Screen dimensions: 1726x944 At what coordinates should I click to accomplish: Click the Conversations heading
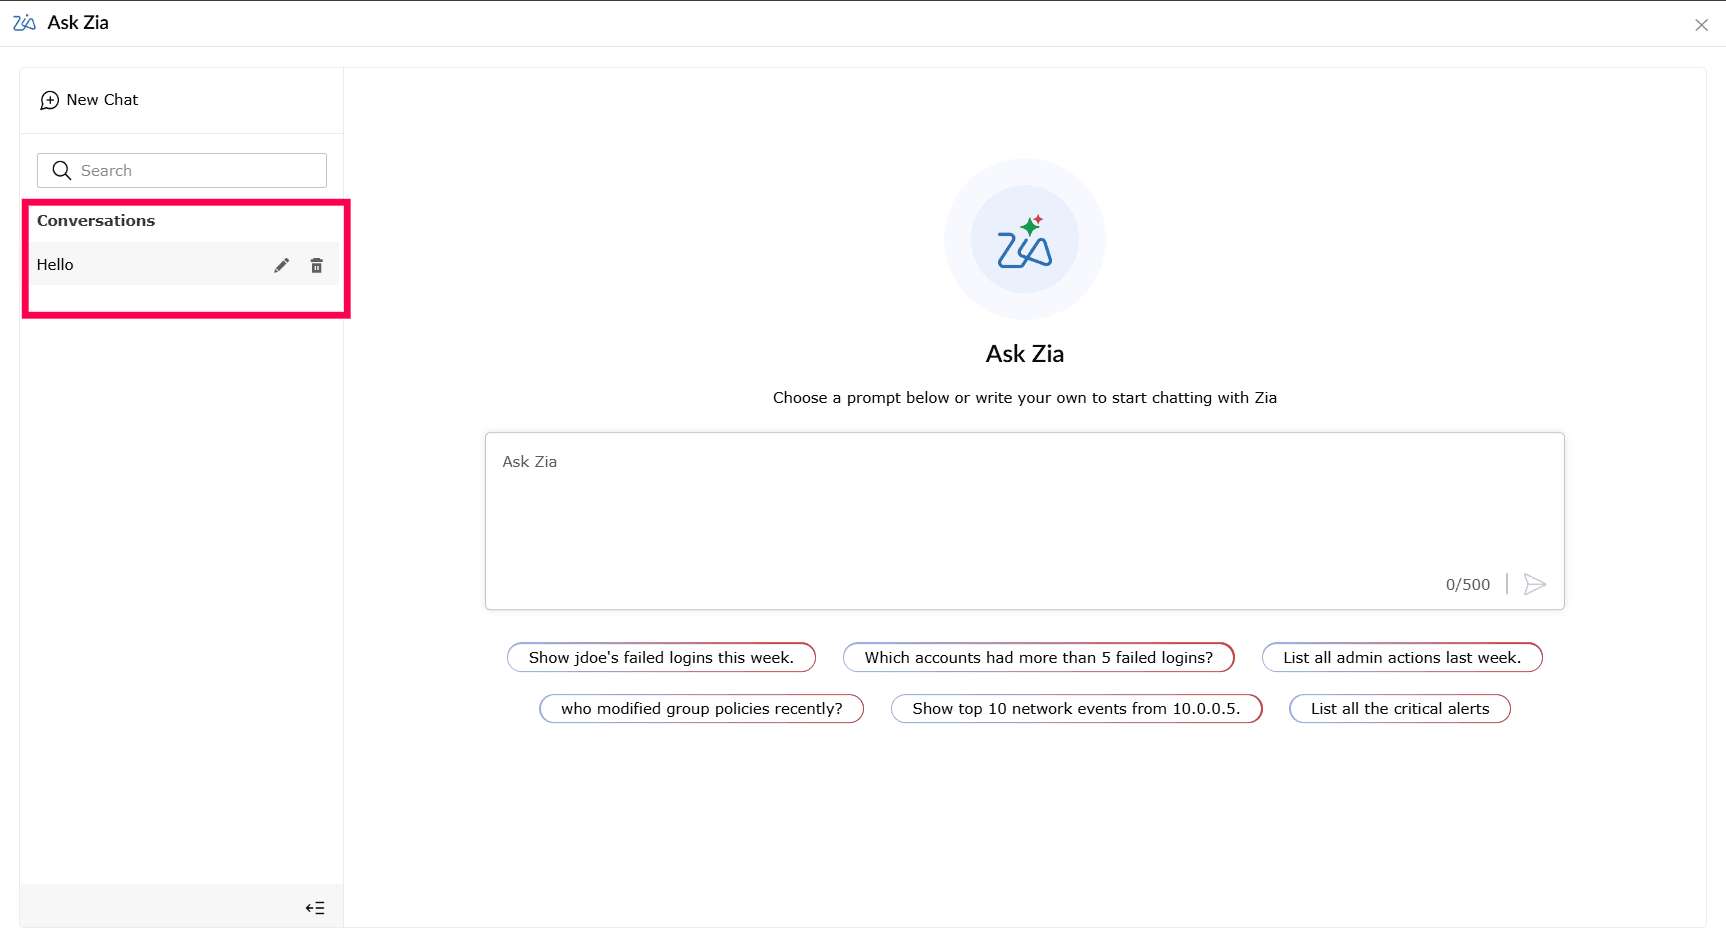(x=96, y=220)
